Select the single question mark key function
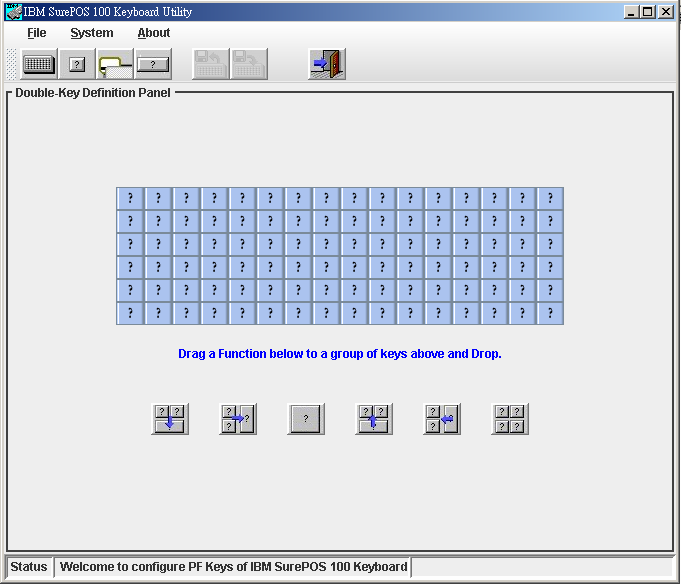 [x=306, y=419]
